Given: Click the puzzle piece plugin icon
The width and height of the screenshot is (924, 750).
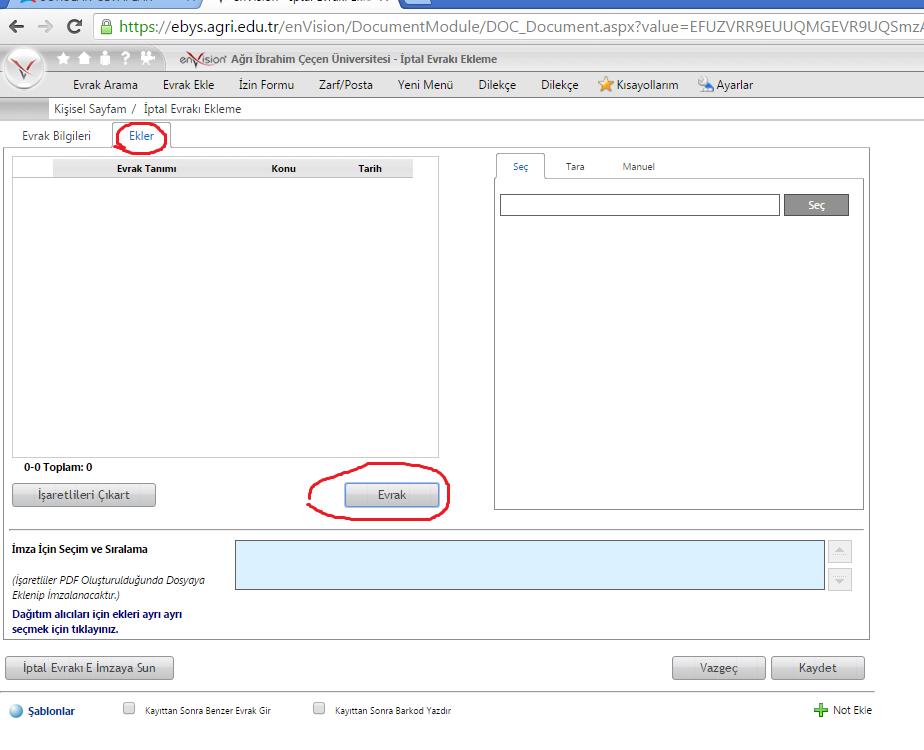Looking at the screenshot, I should click(x=148, y=59).
